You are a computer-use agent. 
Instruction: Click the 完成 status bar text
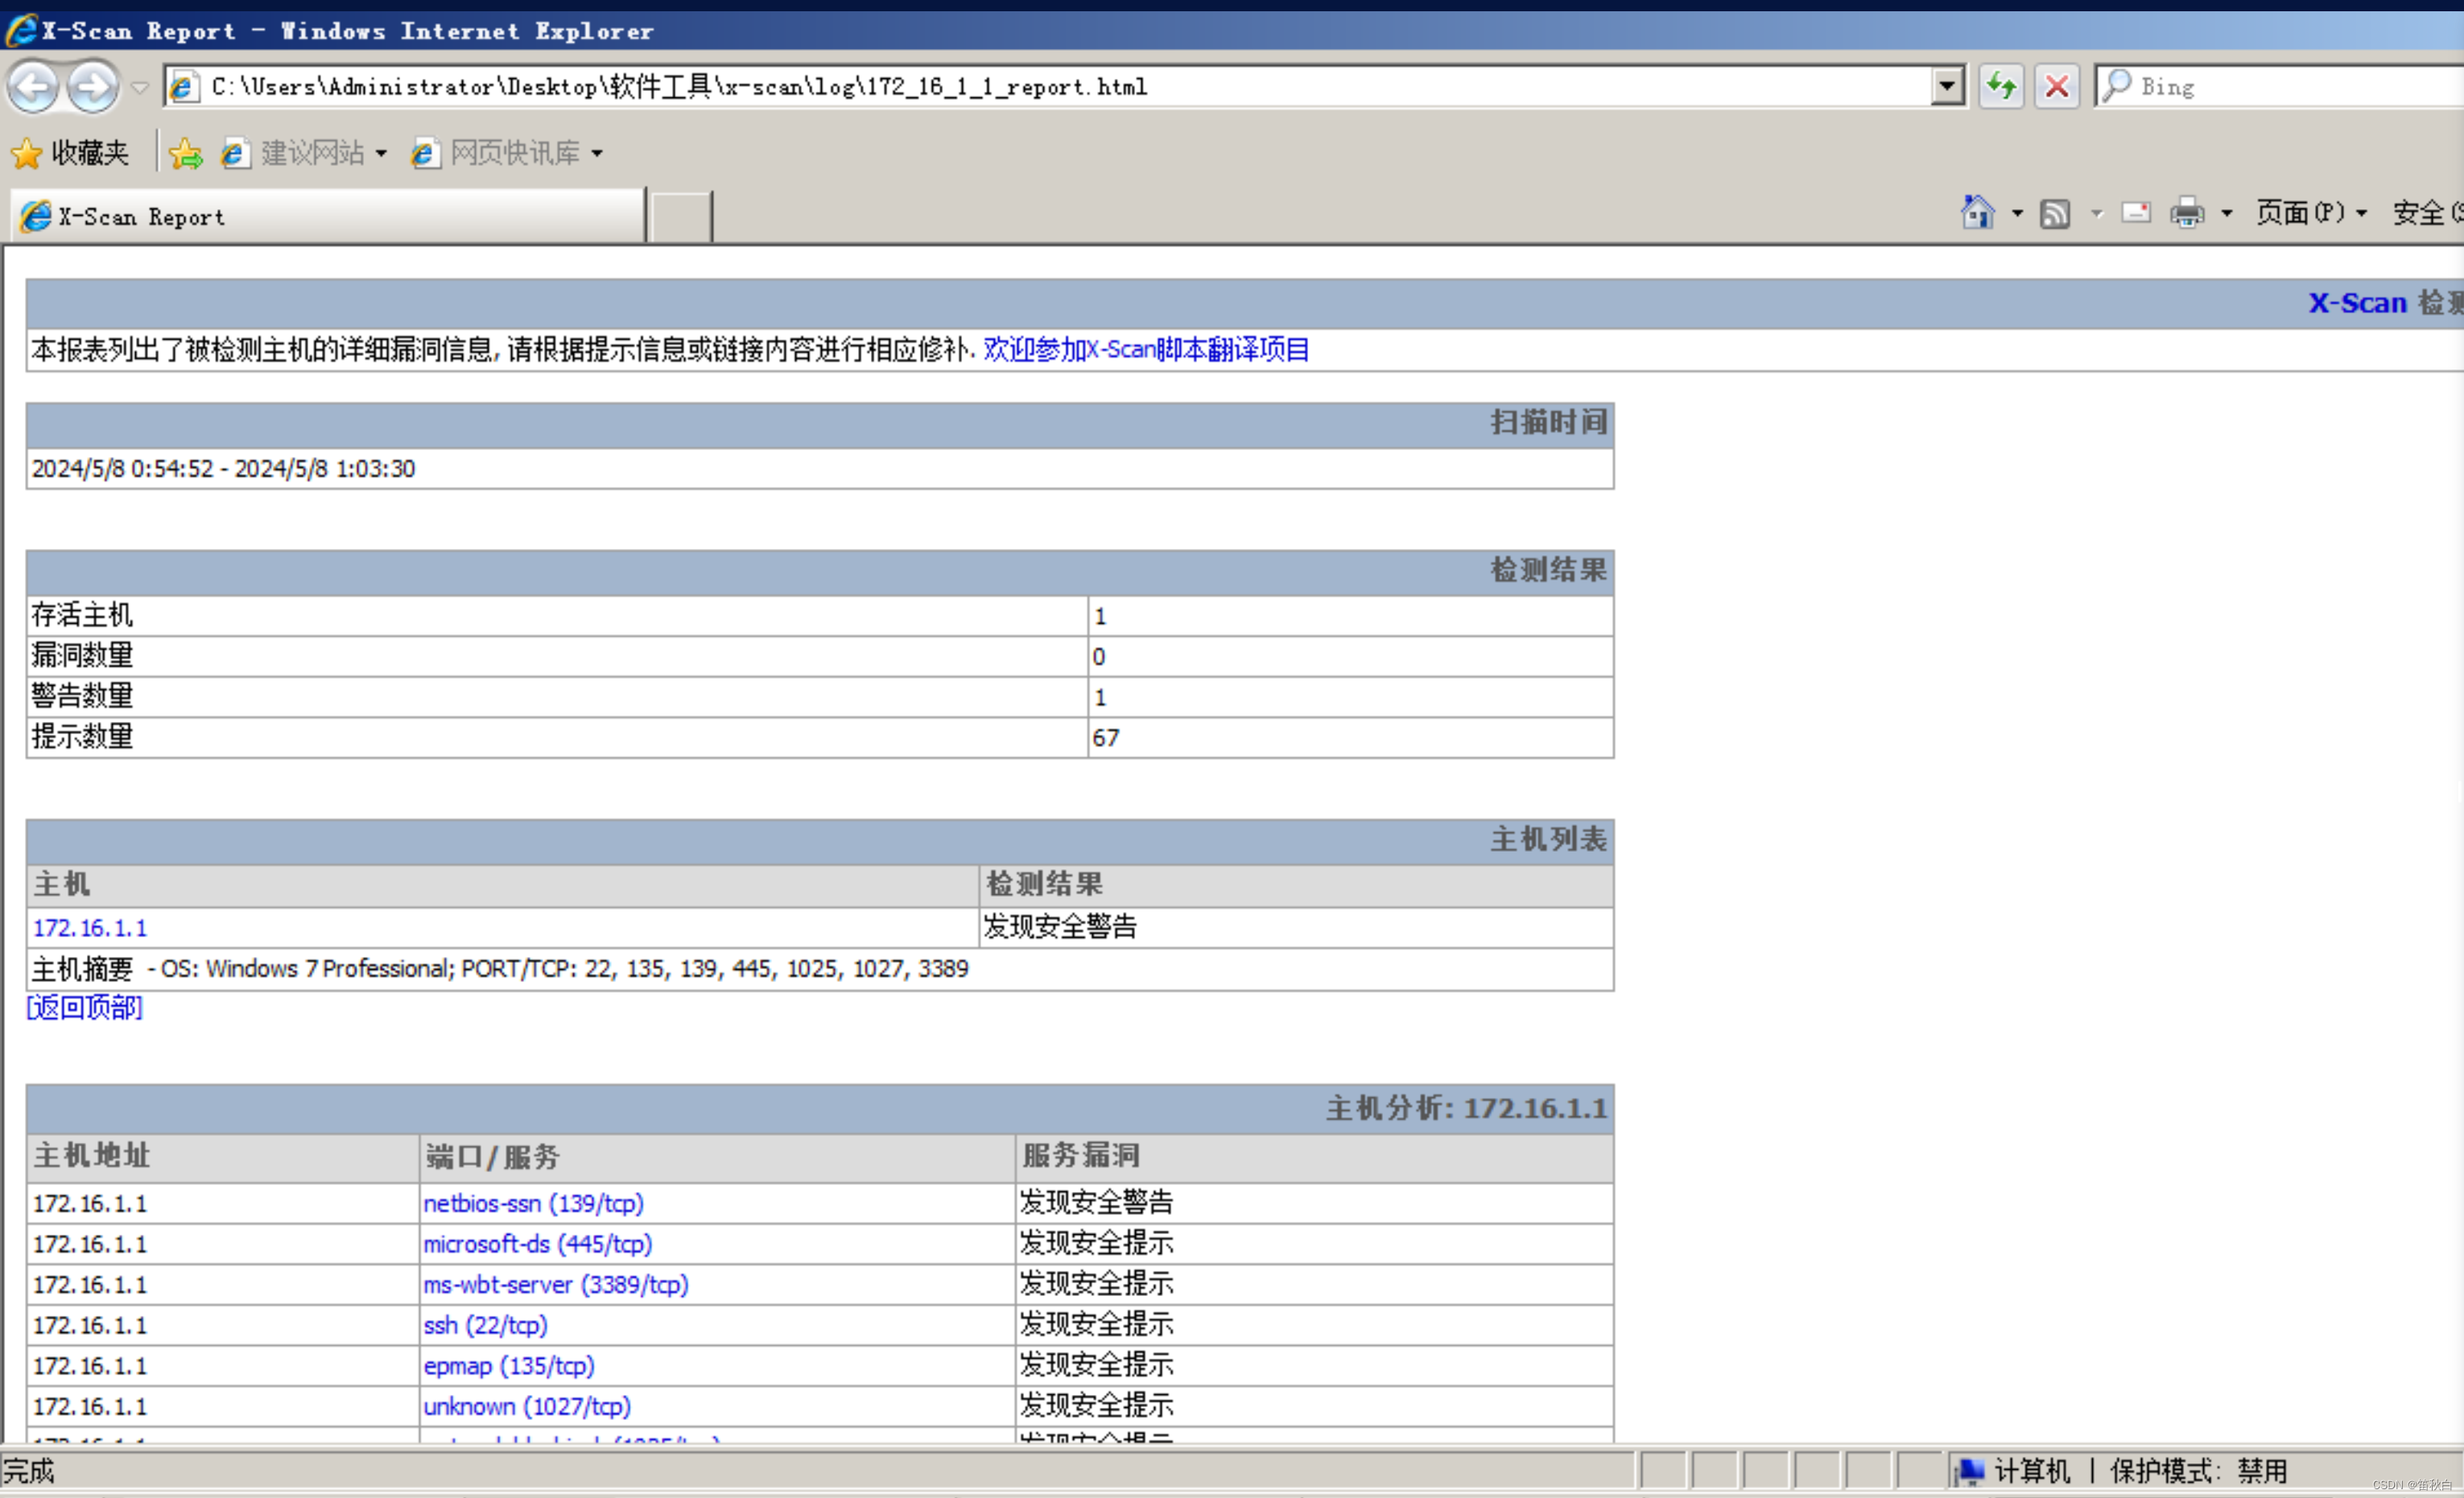(29, 1471)
